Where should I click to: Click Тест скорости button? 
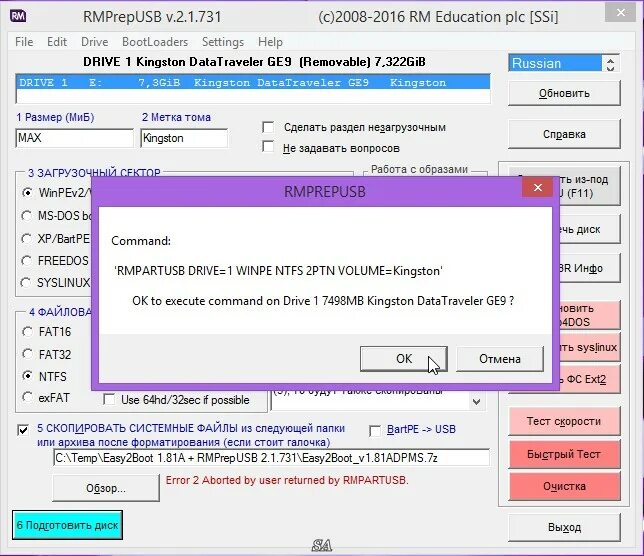[x=564, y=421]
